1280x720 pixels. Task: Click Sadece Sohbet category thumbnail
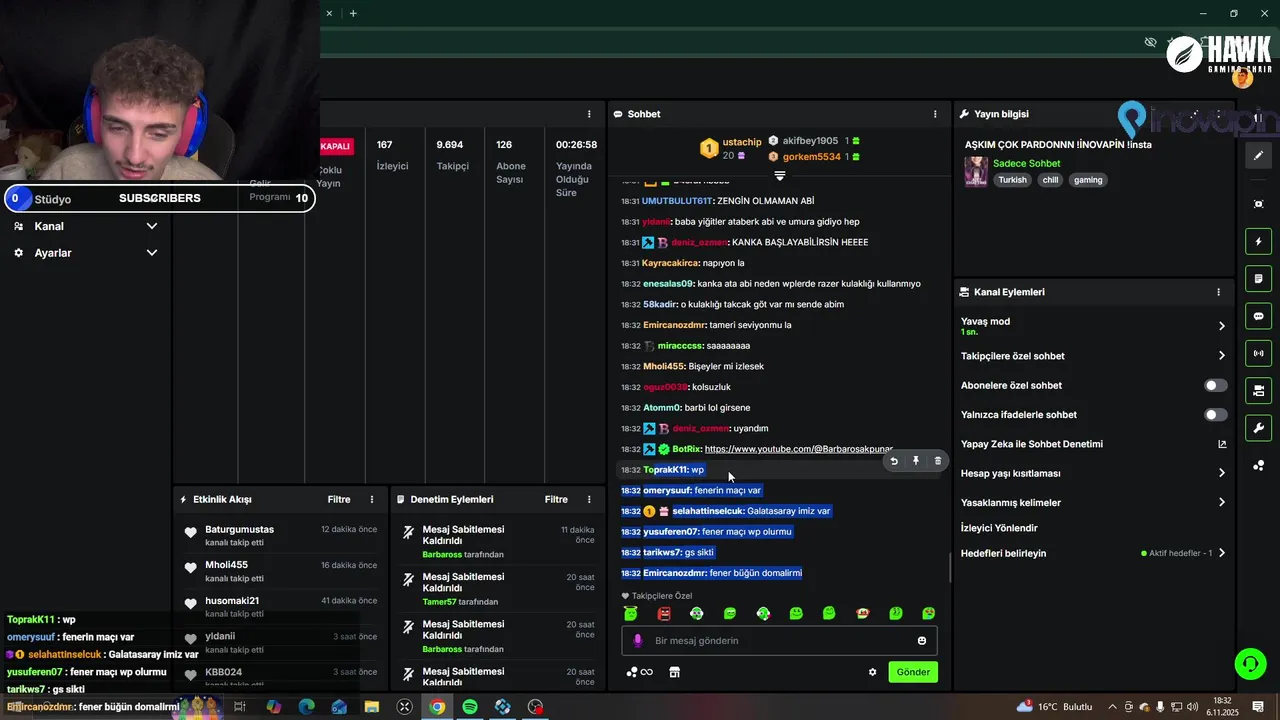point(976,171)
